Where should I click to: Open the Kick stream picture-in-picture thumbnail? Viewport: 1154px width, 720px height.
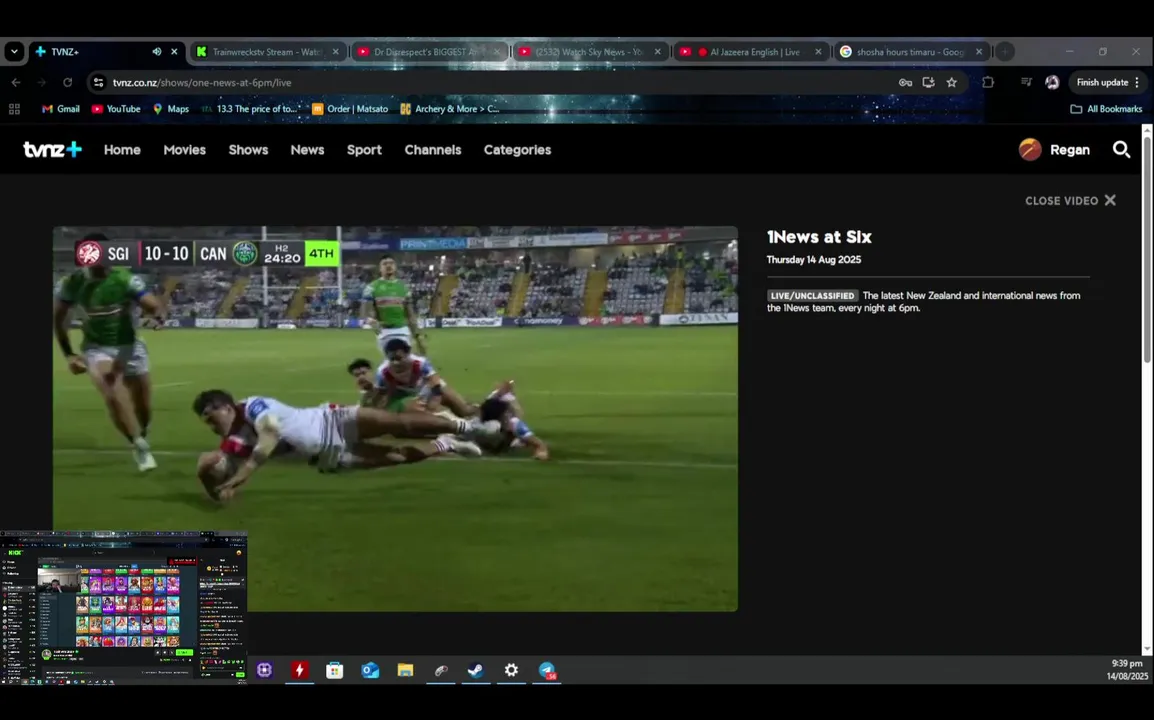click(x=124, y=607)
